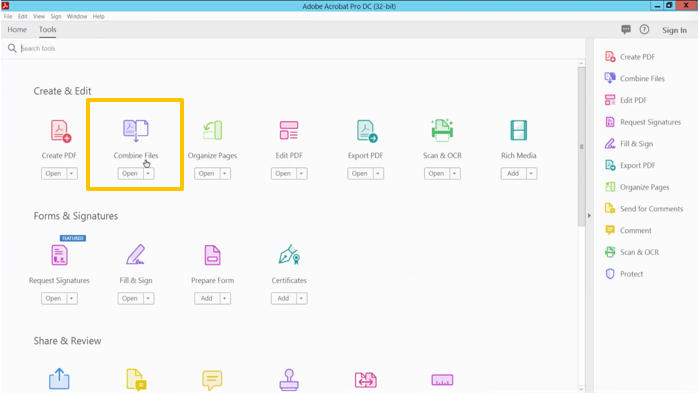700x393 pixels.
Task: Open Scan & OCR in right sidebar
Action: point(632,252)
